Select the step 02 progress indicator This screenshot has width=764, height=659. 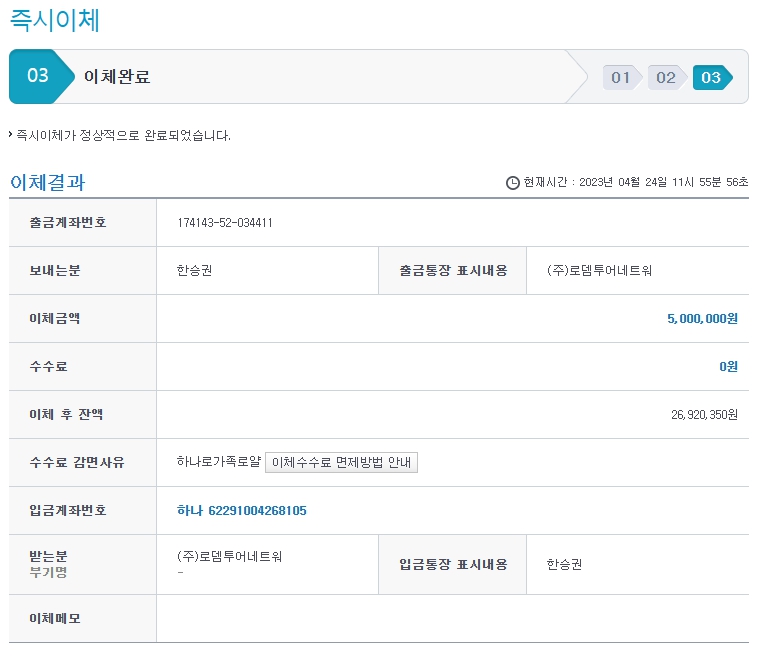click(665, 77)
